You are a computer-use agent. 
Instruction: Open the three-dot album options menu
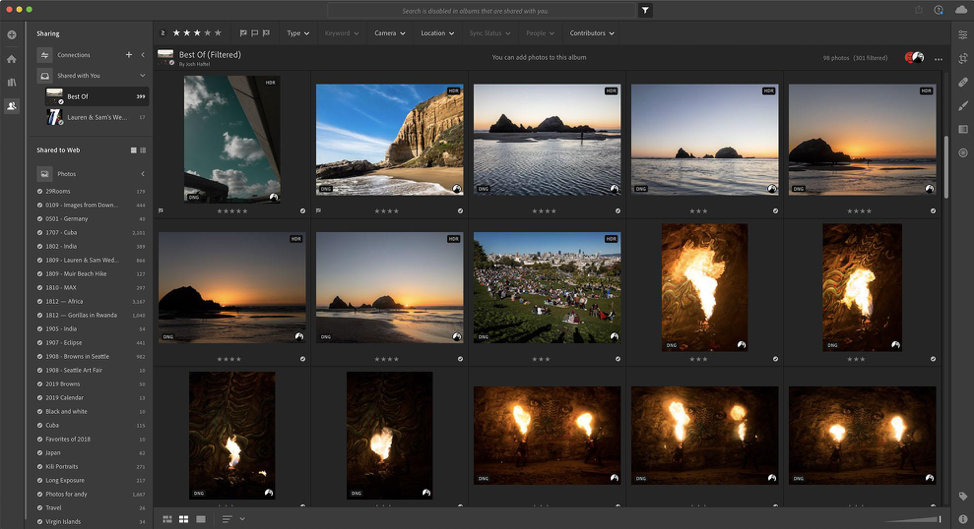938,59
